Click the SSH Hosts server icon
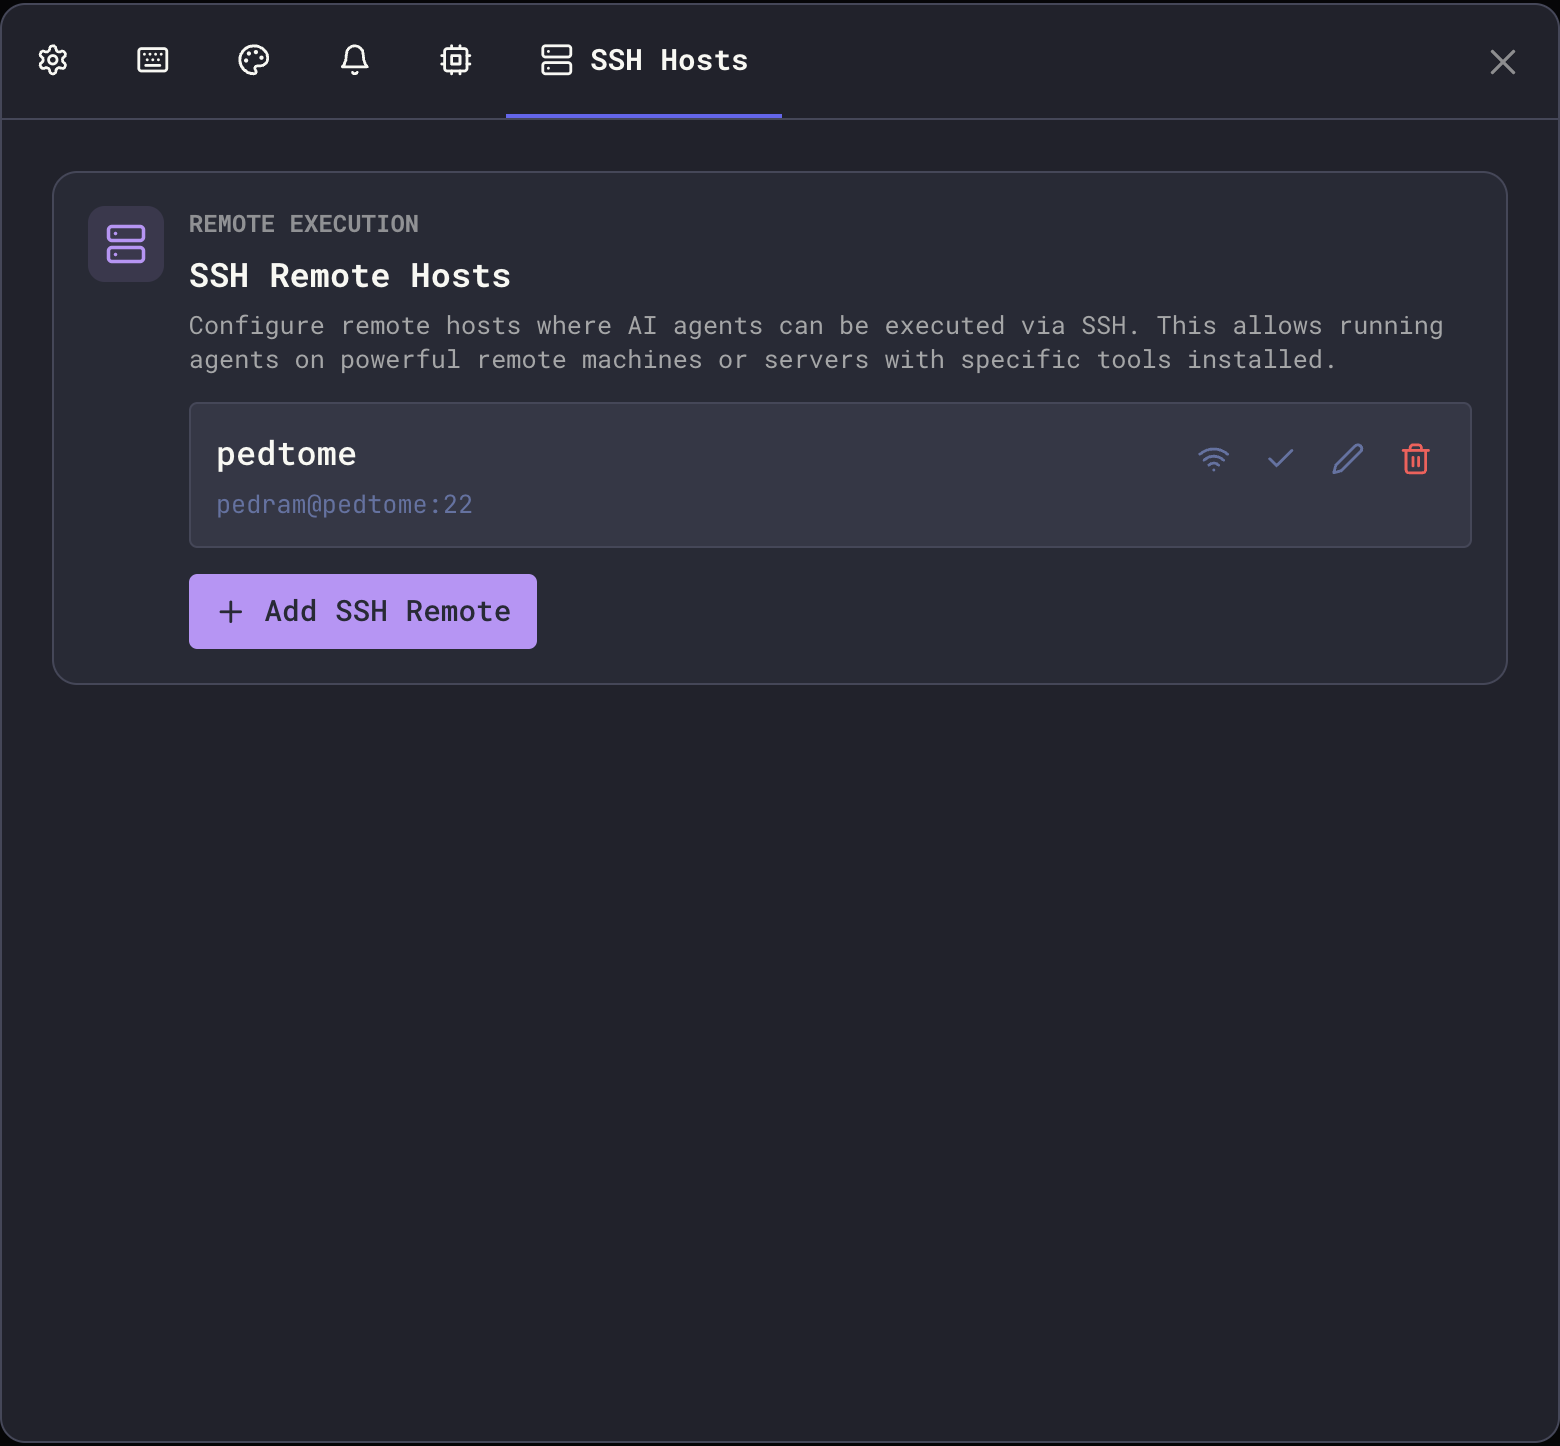Image resolution: width=1560 pixels, height=1446 pixels. click(556, 60)
